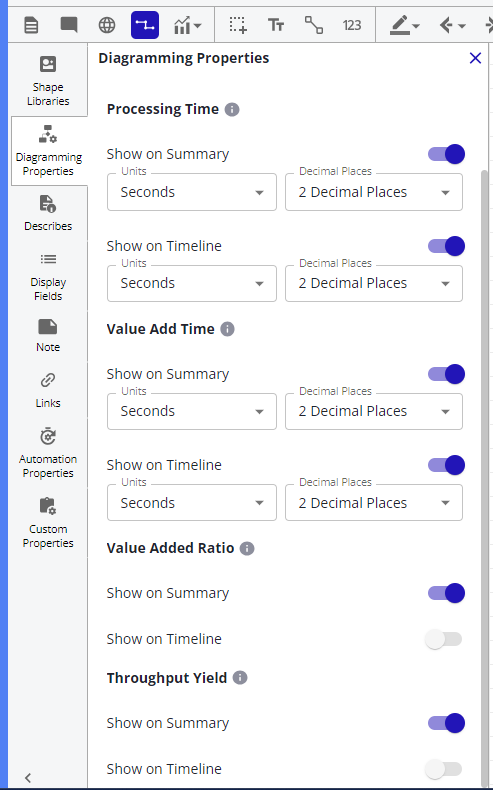This screenshot has height=790, width=493.
Task: Click the 123 numbering tool
Action: tap(351, 25)
